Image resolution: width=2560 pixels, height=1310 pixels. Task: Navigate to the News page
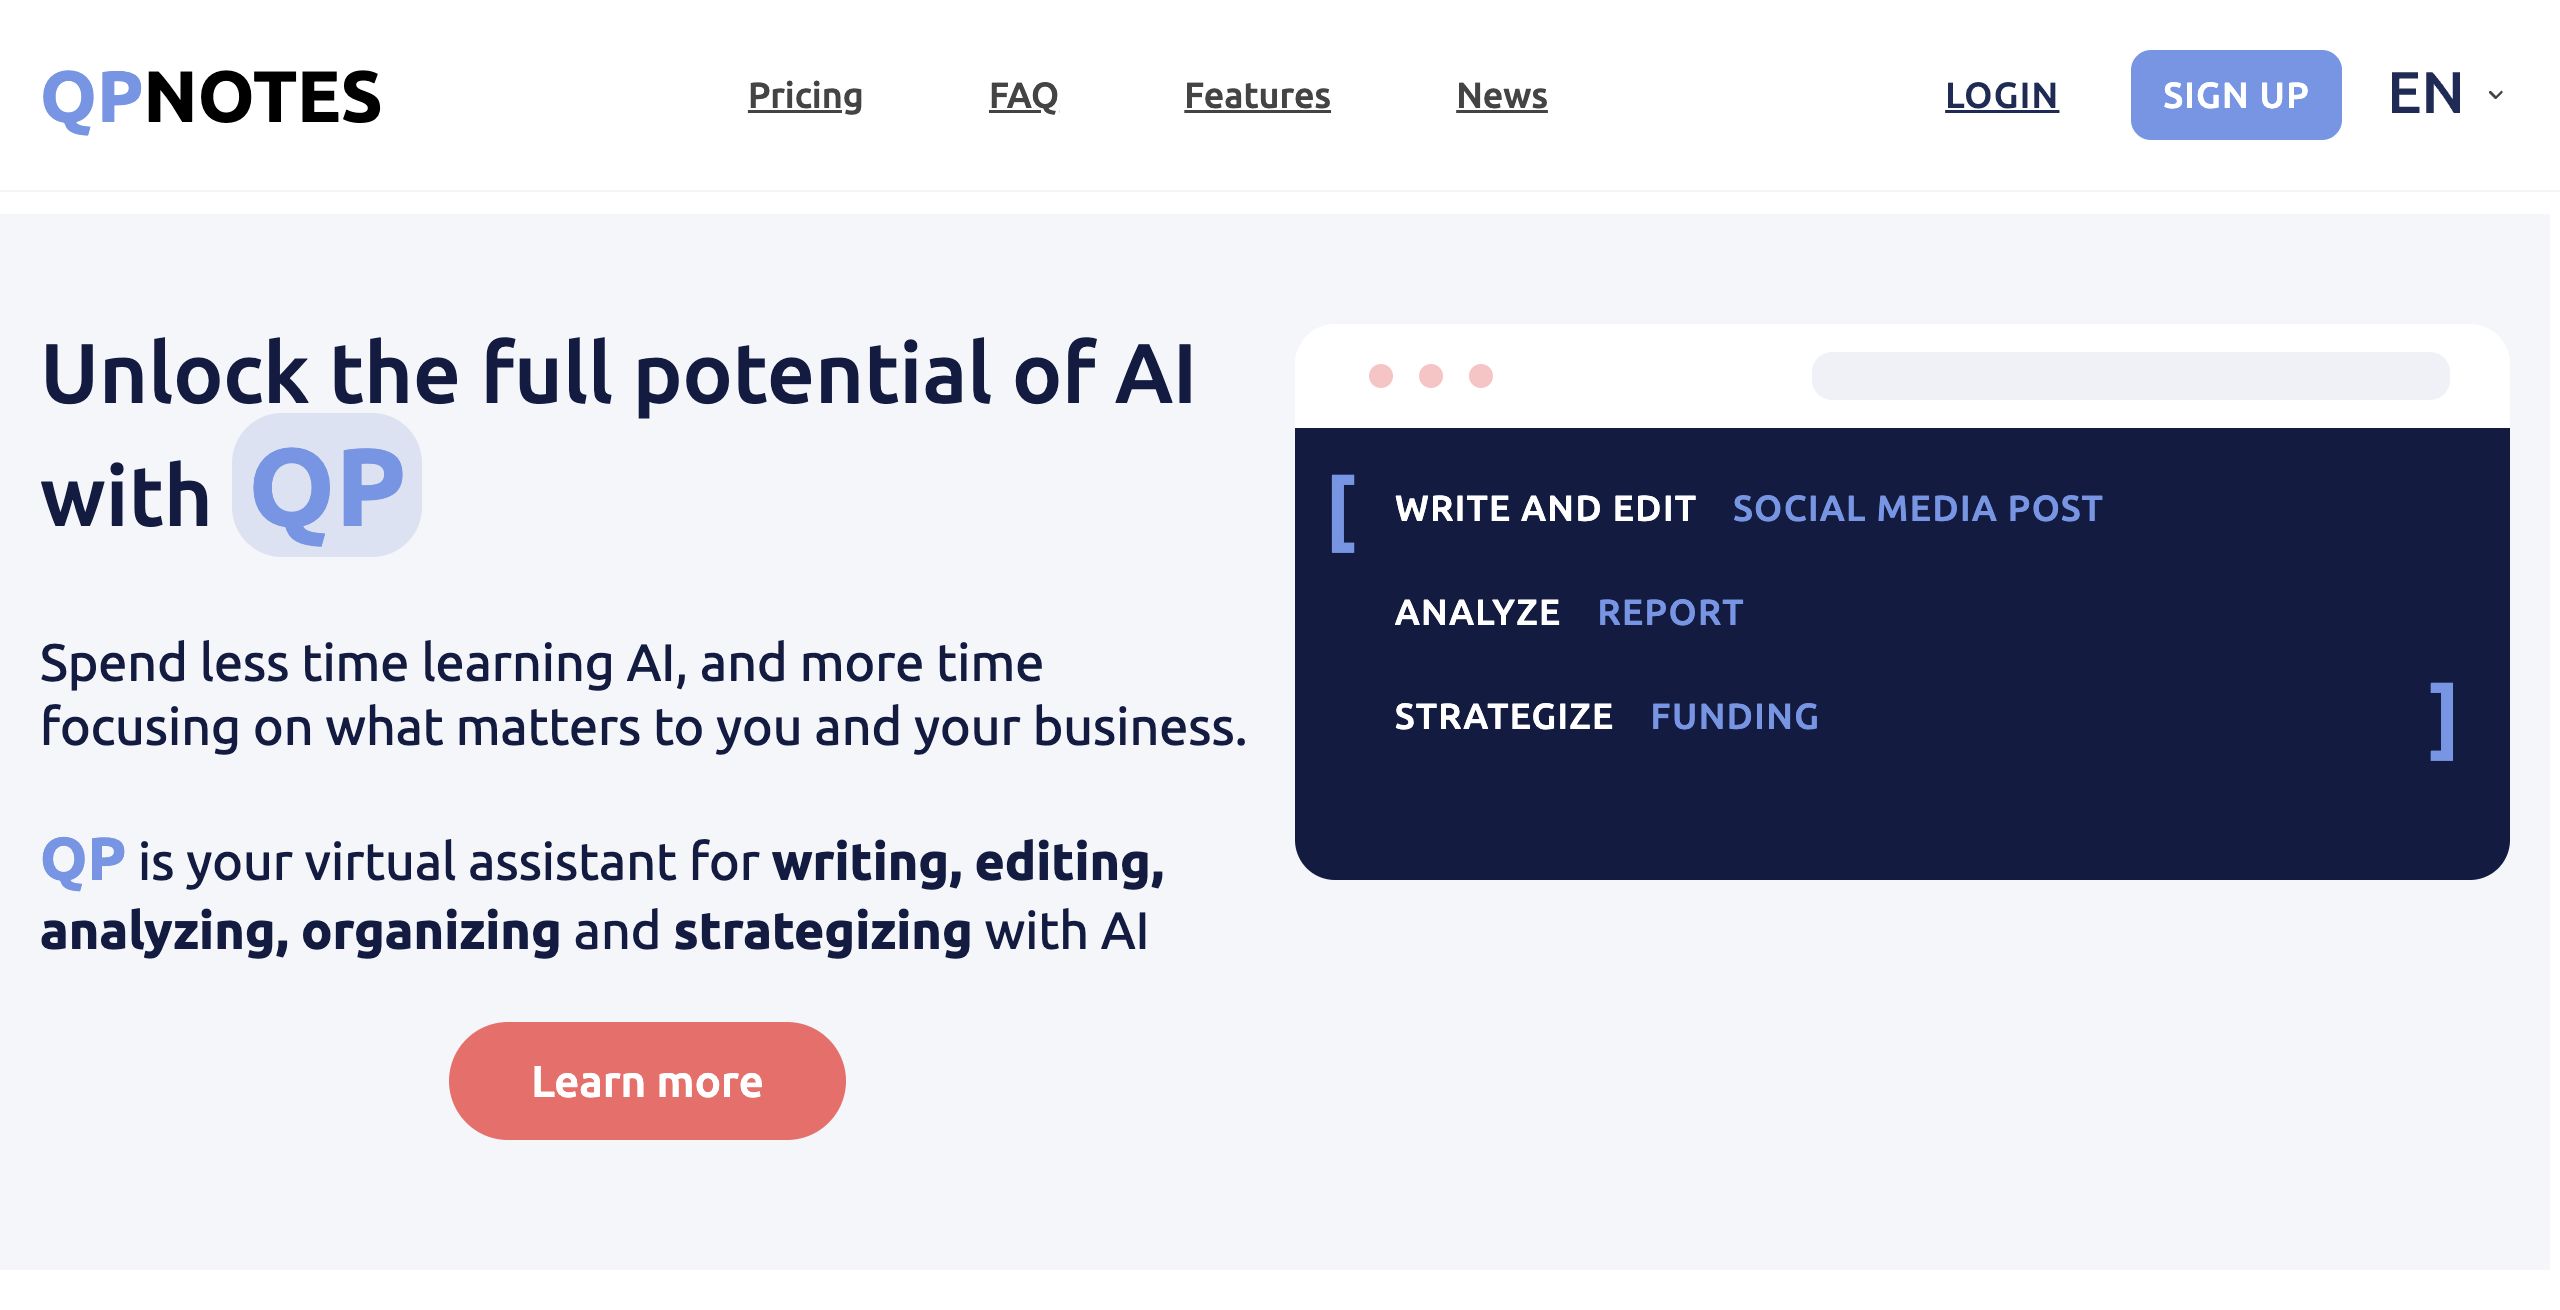1501,96
